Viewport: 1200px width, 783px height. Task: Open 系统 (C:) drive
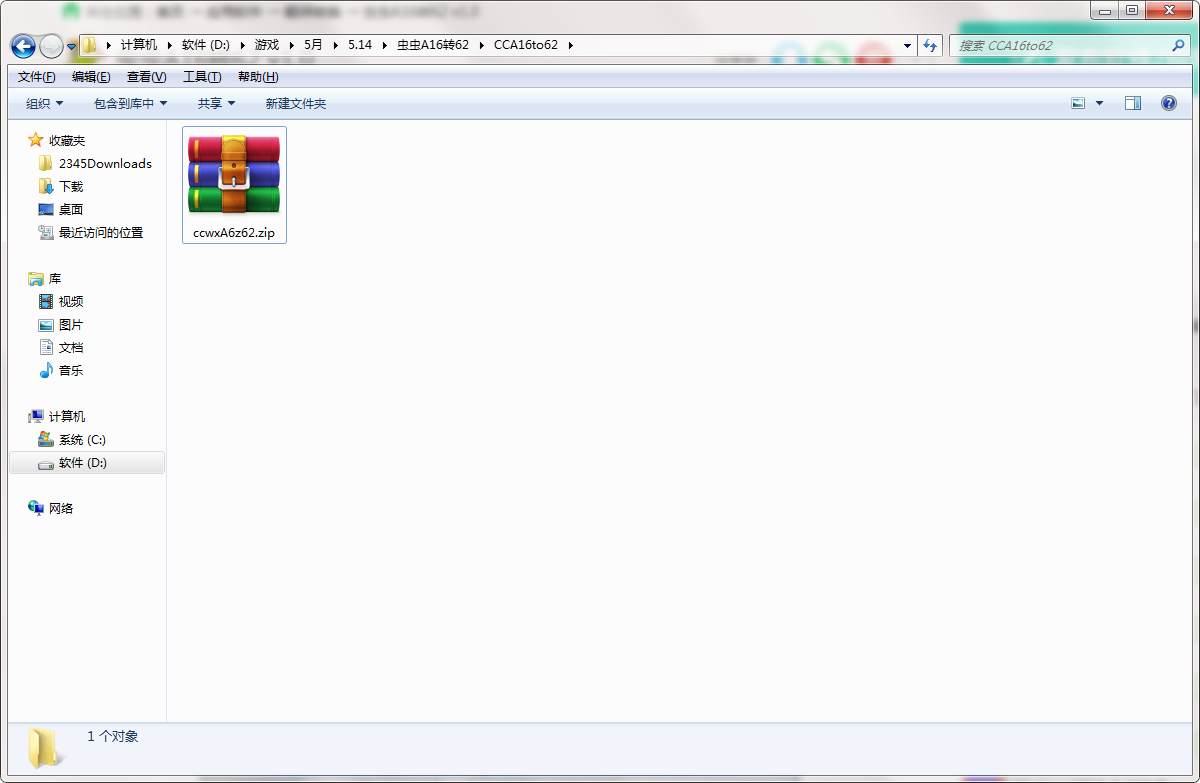pyautogui.click(x=71, y=439)
